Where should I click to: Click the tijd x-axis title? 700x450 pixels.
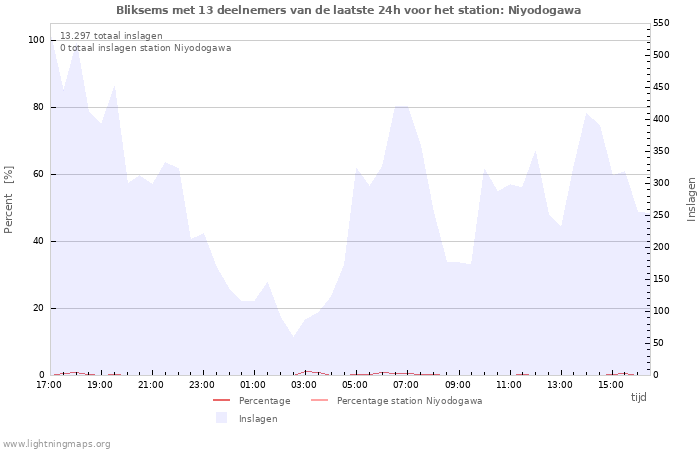(638, 397)
